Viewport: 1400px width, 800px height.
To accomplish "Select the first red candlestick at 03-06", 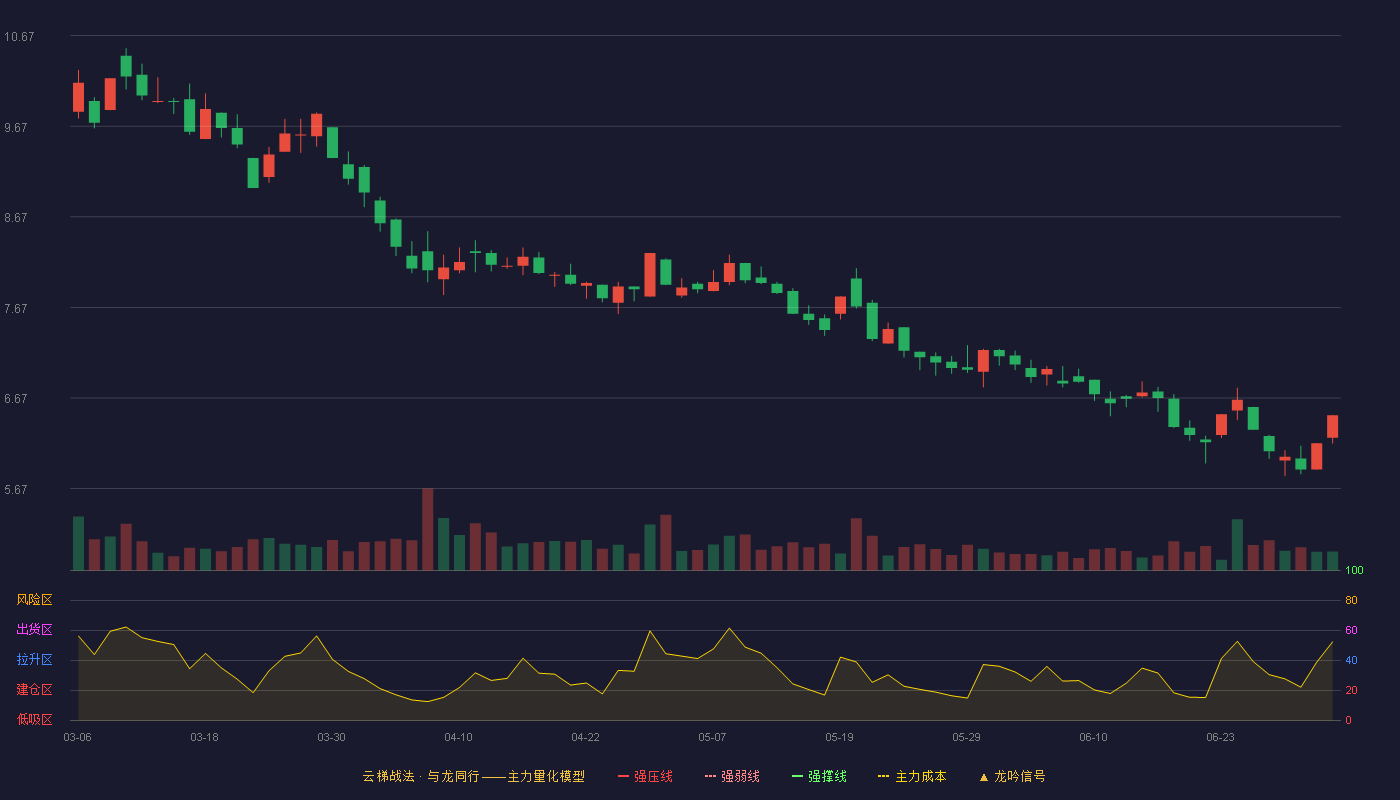I will 78,97.
